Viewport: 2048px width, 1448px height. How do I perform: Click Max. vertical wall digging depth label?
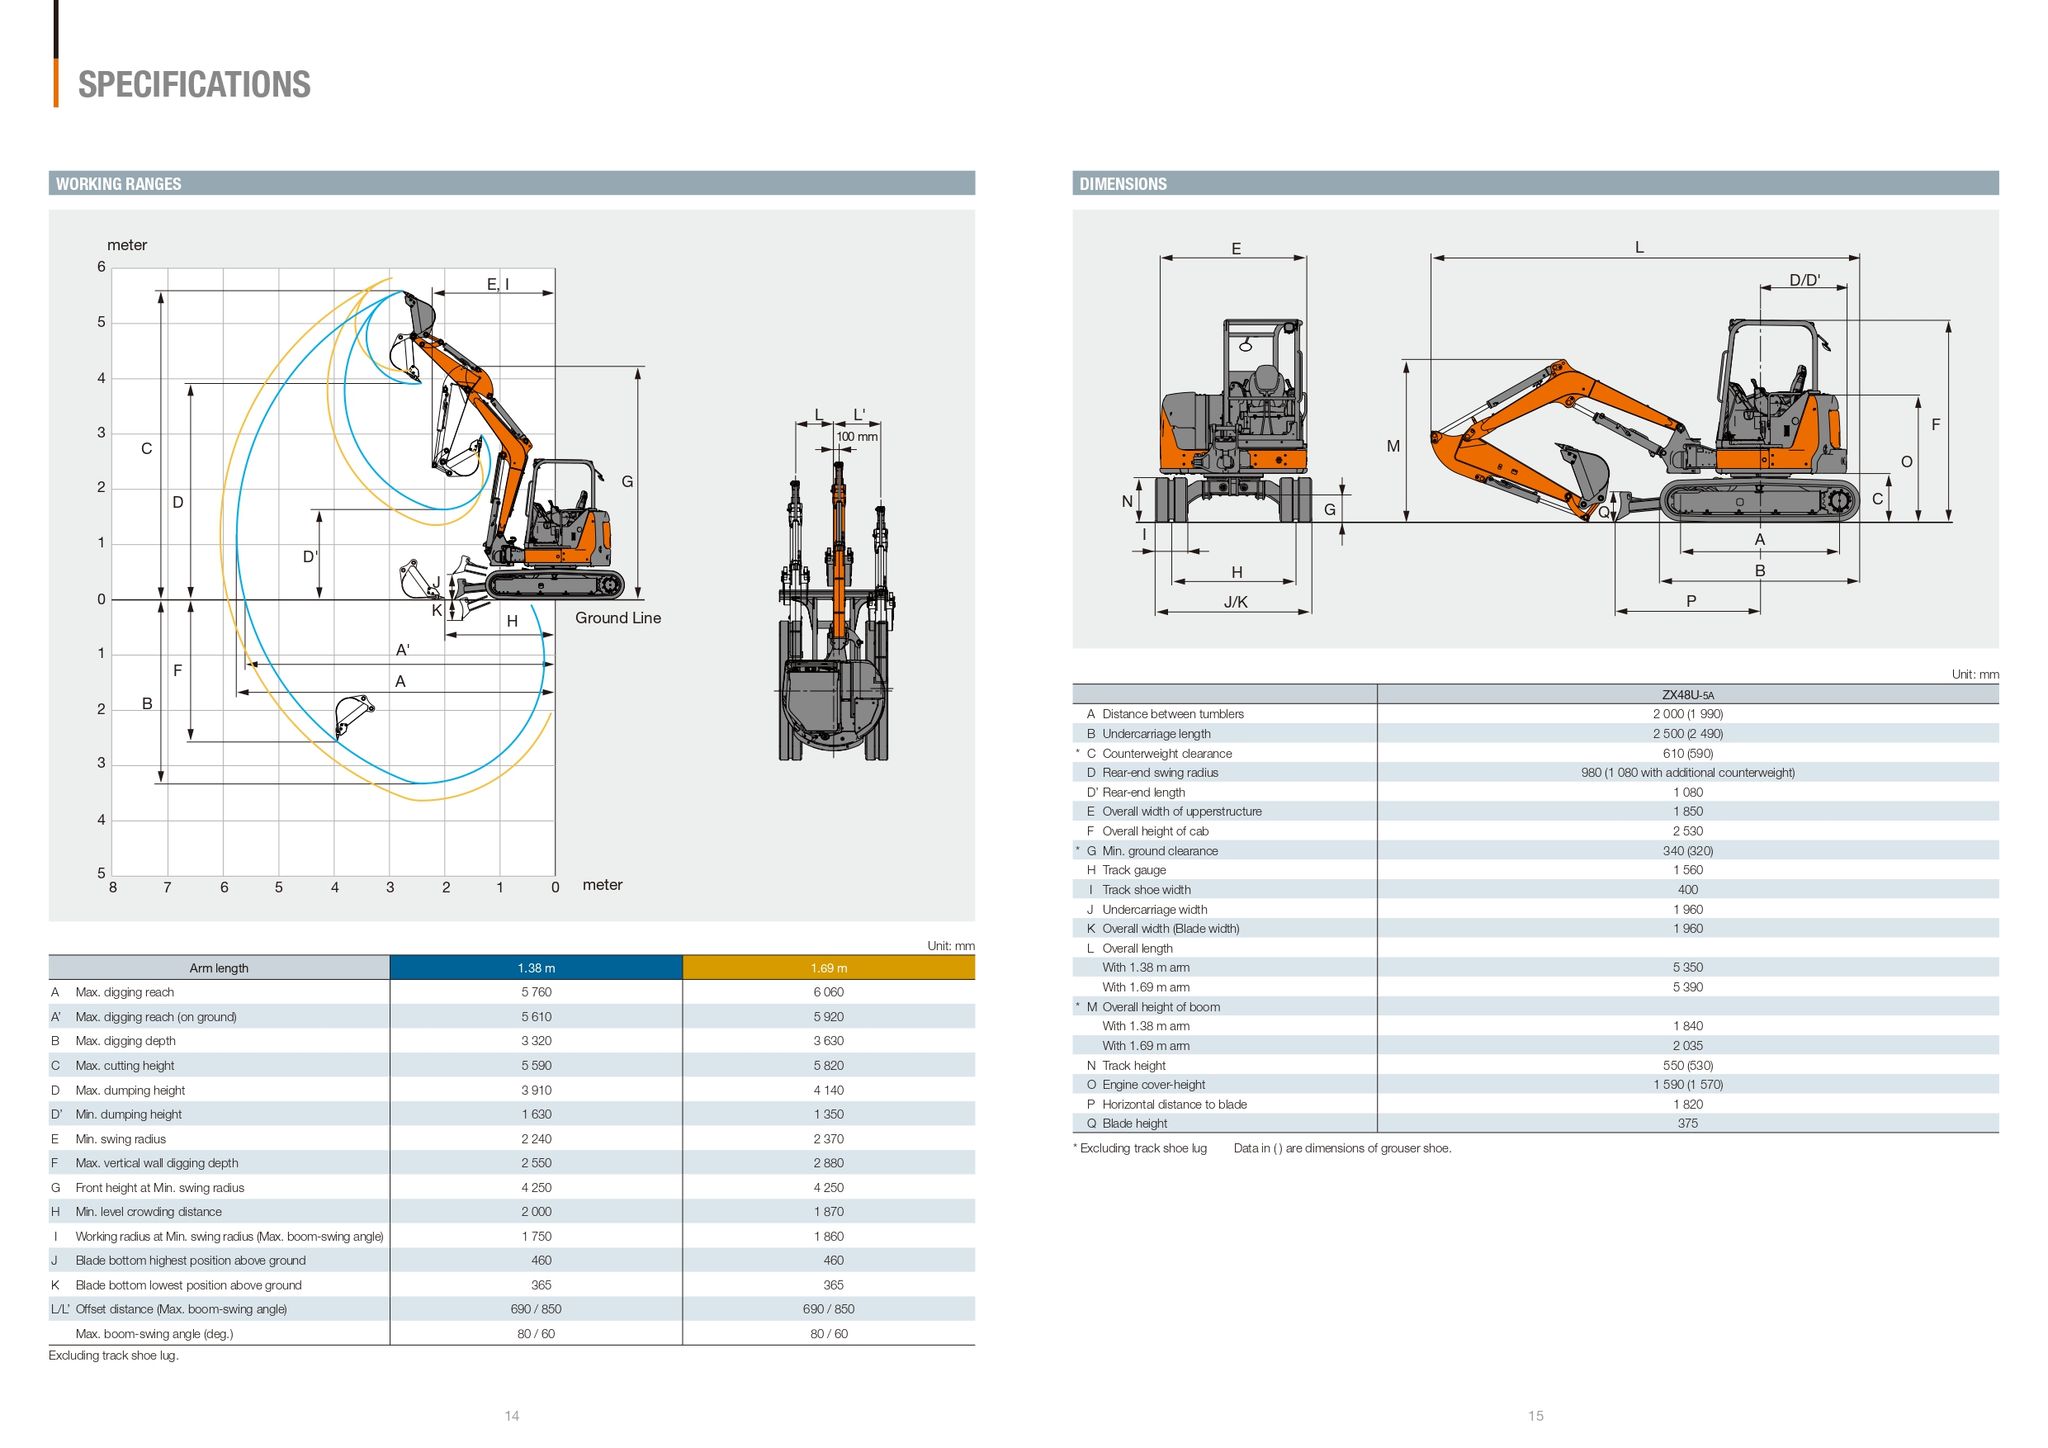157,1163
